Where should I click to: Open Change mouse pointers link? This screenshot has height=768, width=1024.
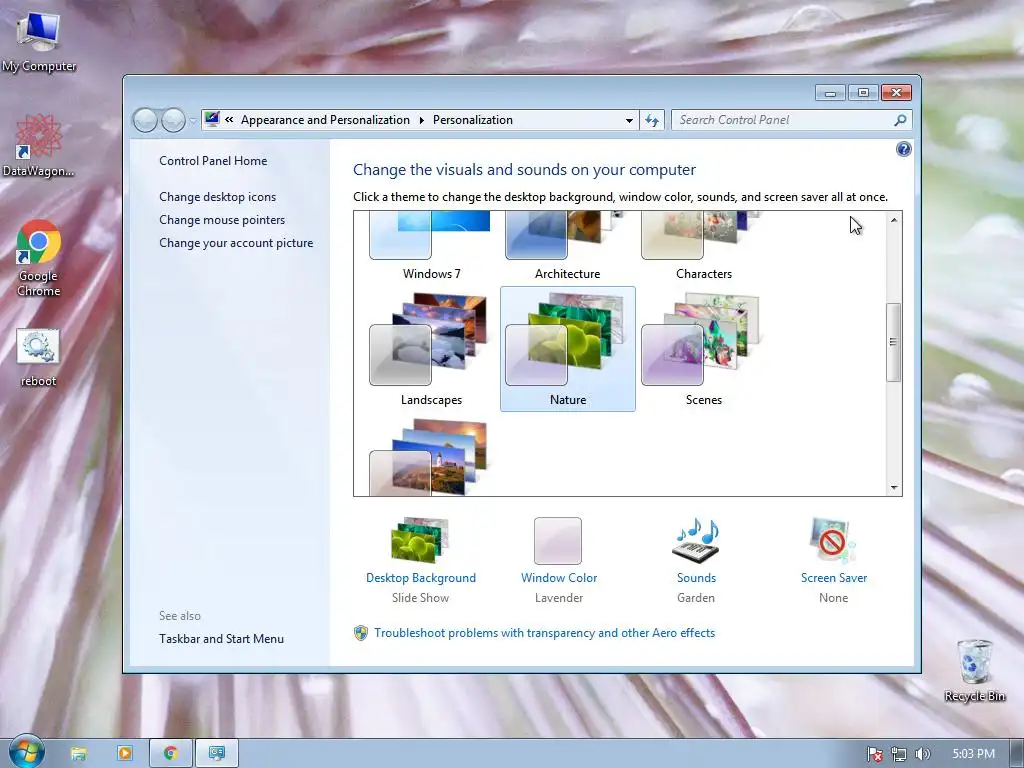point(222,219)
